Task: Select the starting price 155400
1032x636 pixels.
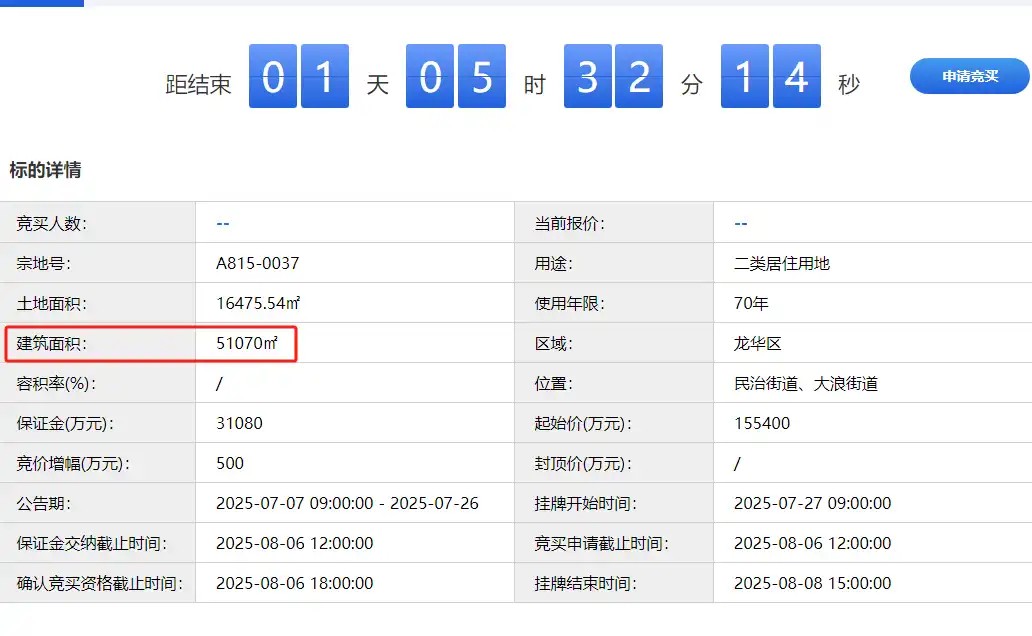Action: click(761, 423)
